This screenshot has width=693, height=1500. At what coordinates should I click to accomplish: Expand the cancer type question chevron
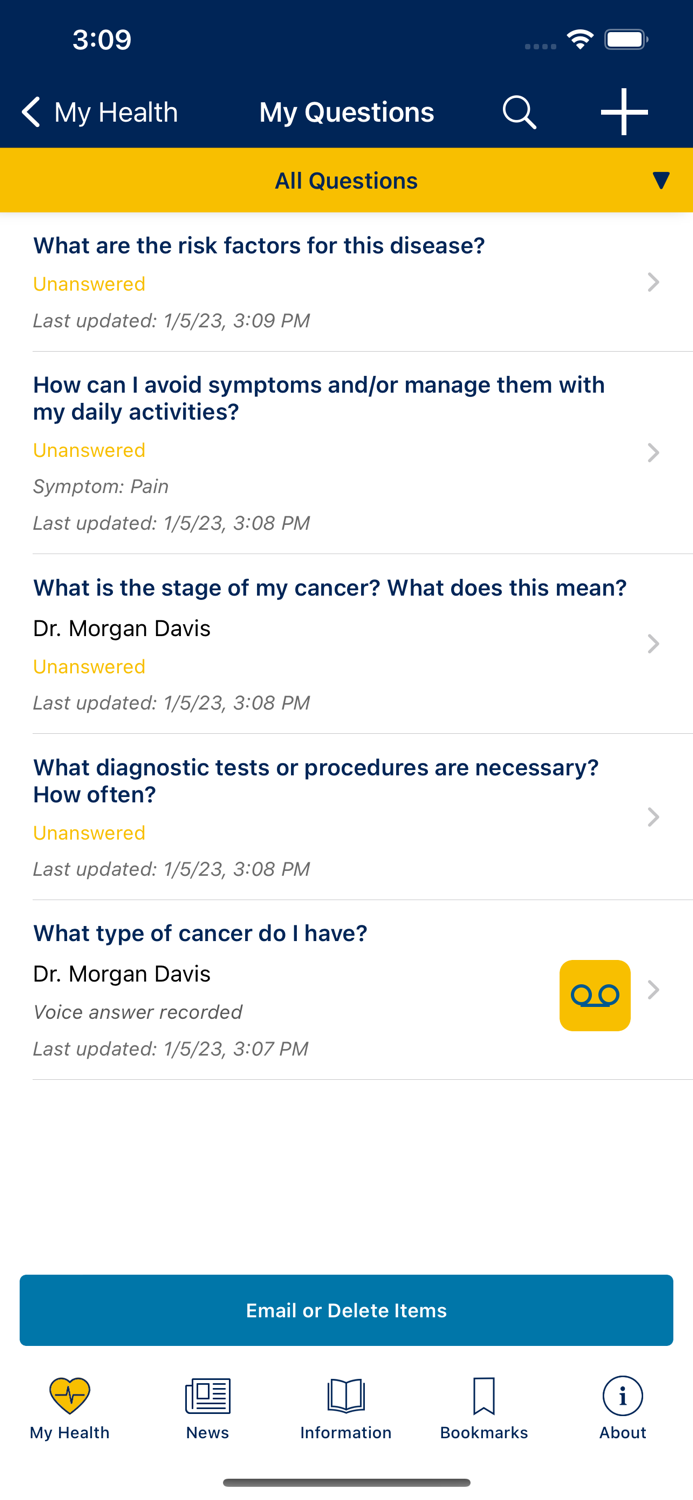coord(654,990)
